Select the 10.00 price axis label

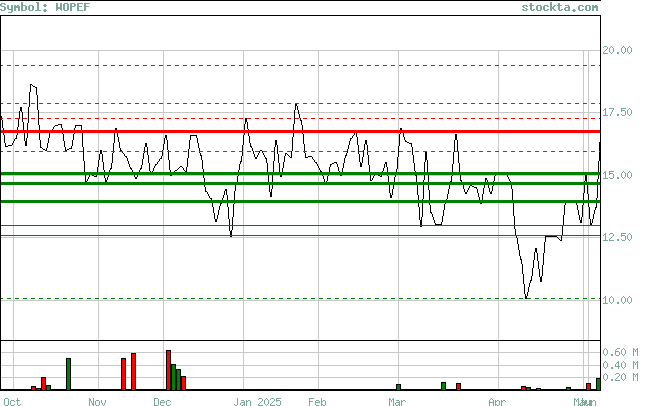click(x=617, y=300)
